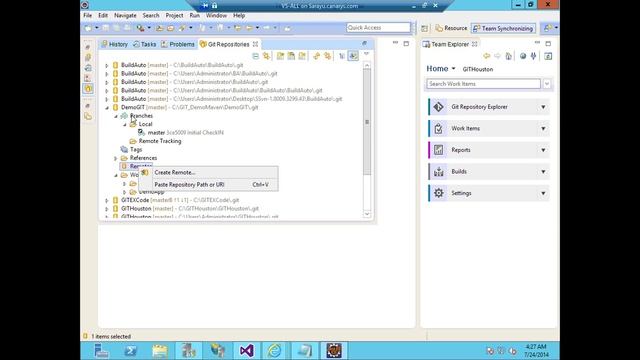This screenshot has width=640, height=360.
Task: Click the Work Items button
Action: (489, 129)
